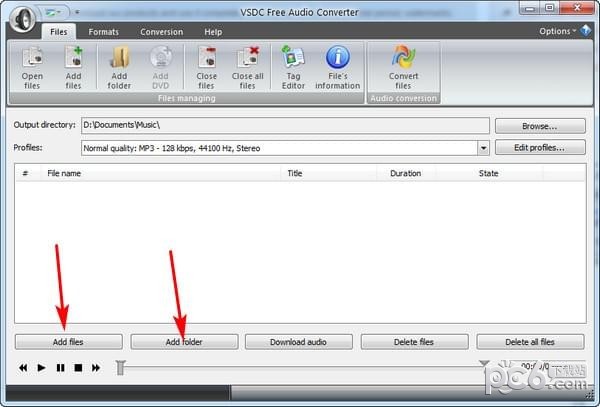Click the Open files ribbon icon

32,68
